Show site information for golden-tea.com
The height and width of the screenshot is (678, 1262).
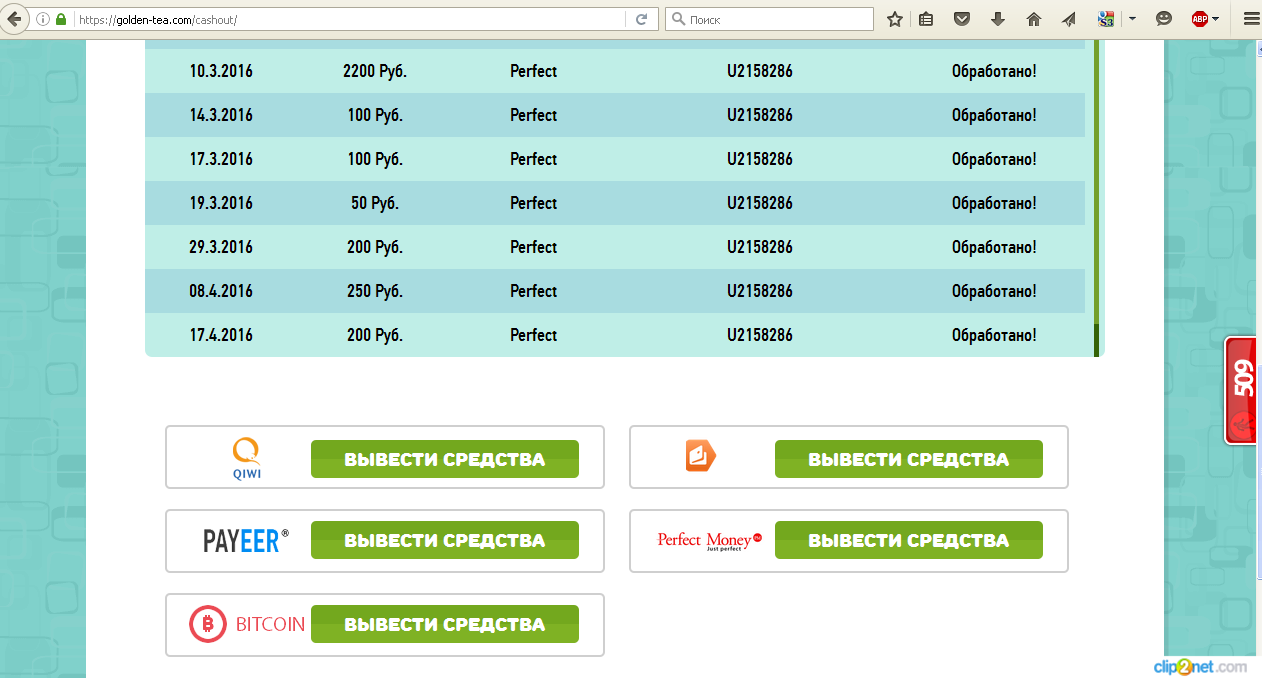43,19
